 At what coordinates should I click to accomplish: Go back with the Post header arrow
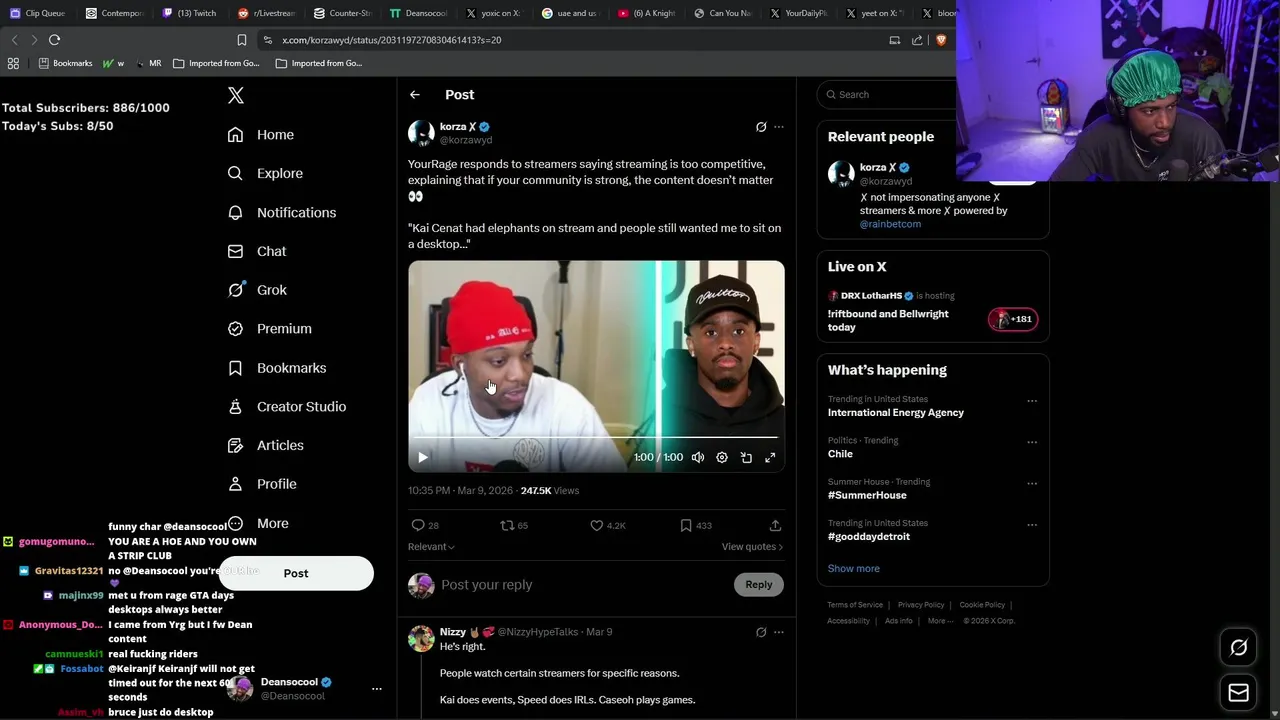[x=414, y=95]
